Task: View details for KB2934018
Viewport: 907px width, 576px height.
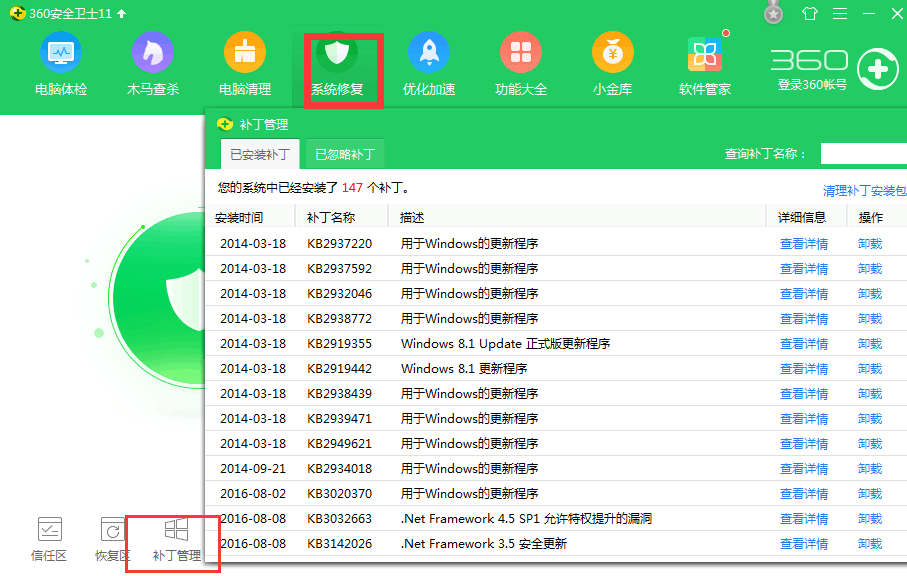Action: point(804,468)
